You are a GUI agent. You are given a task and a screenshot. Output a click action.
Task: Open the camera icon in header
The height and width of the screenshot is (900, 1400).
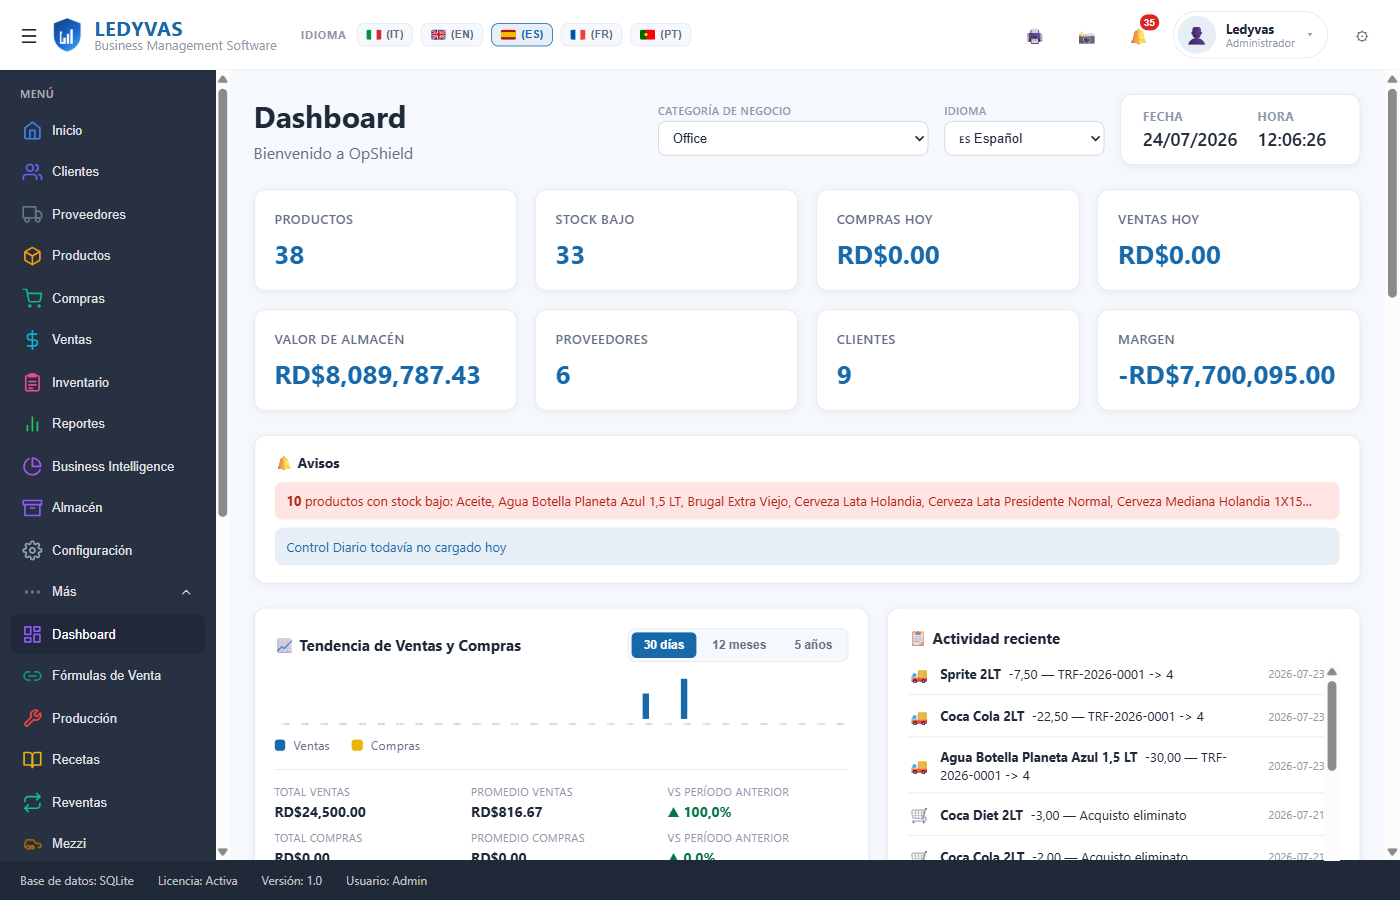[x=1087, y=37]
